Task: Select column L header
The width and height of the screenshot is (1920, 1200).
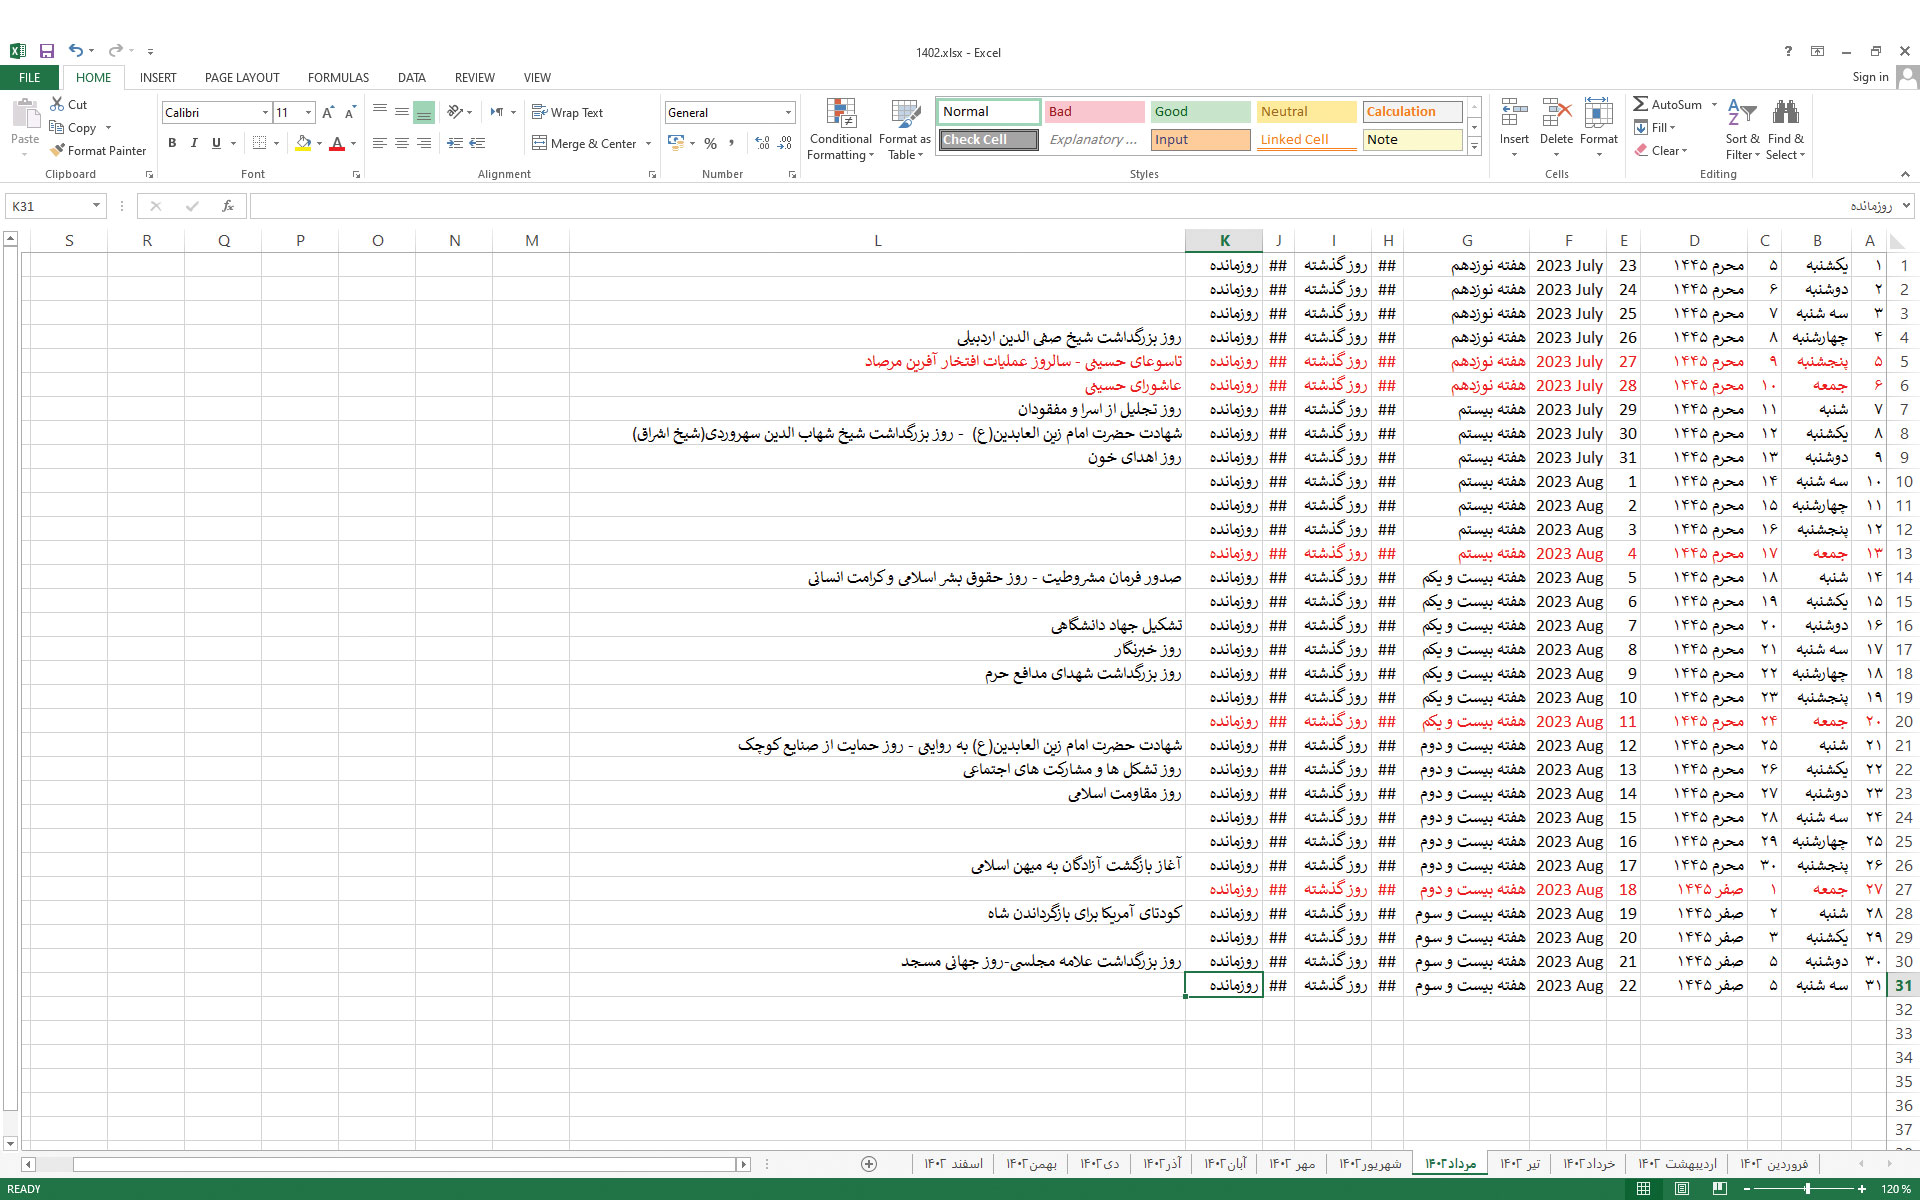Action: (877, 240)
